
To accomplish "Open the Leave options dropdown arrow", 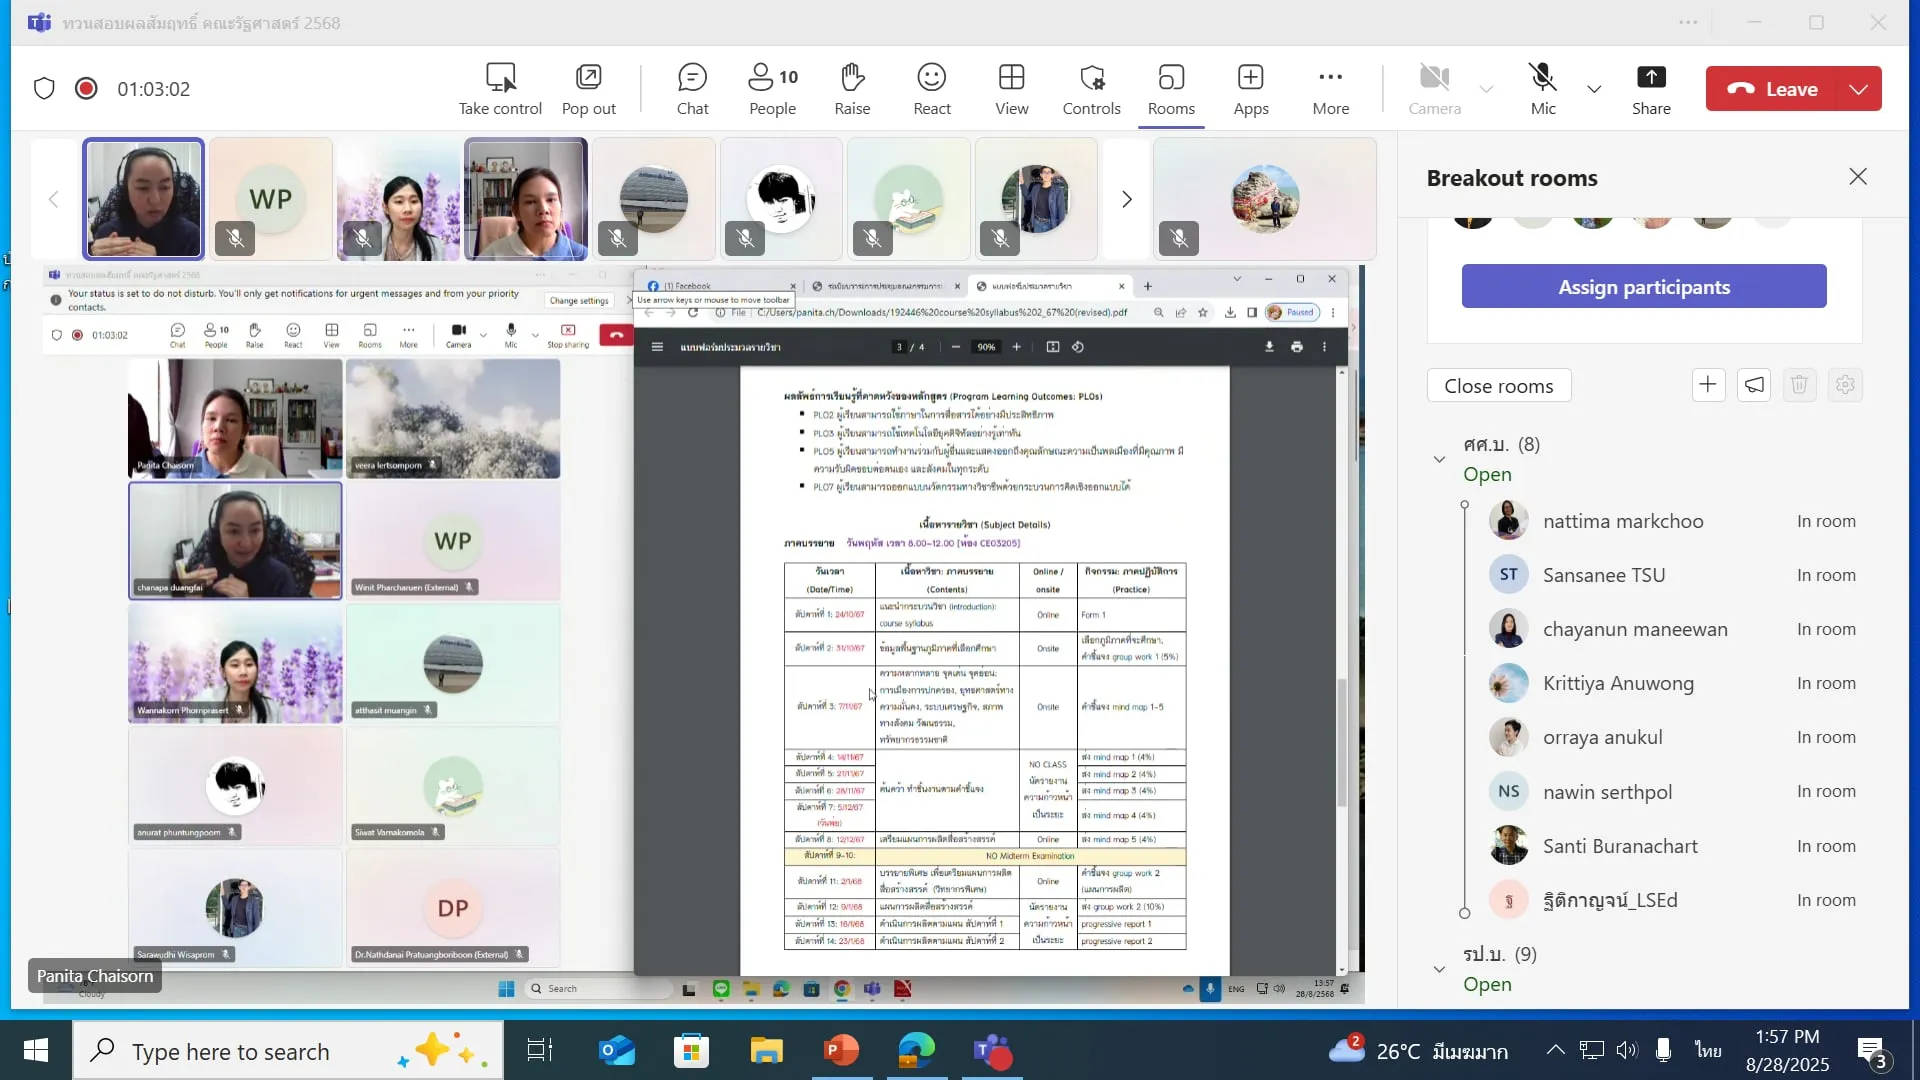I will [x=1859, y=89].
